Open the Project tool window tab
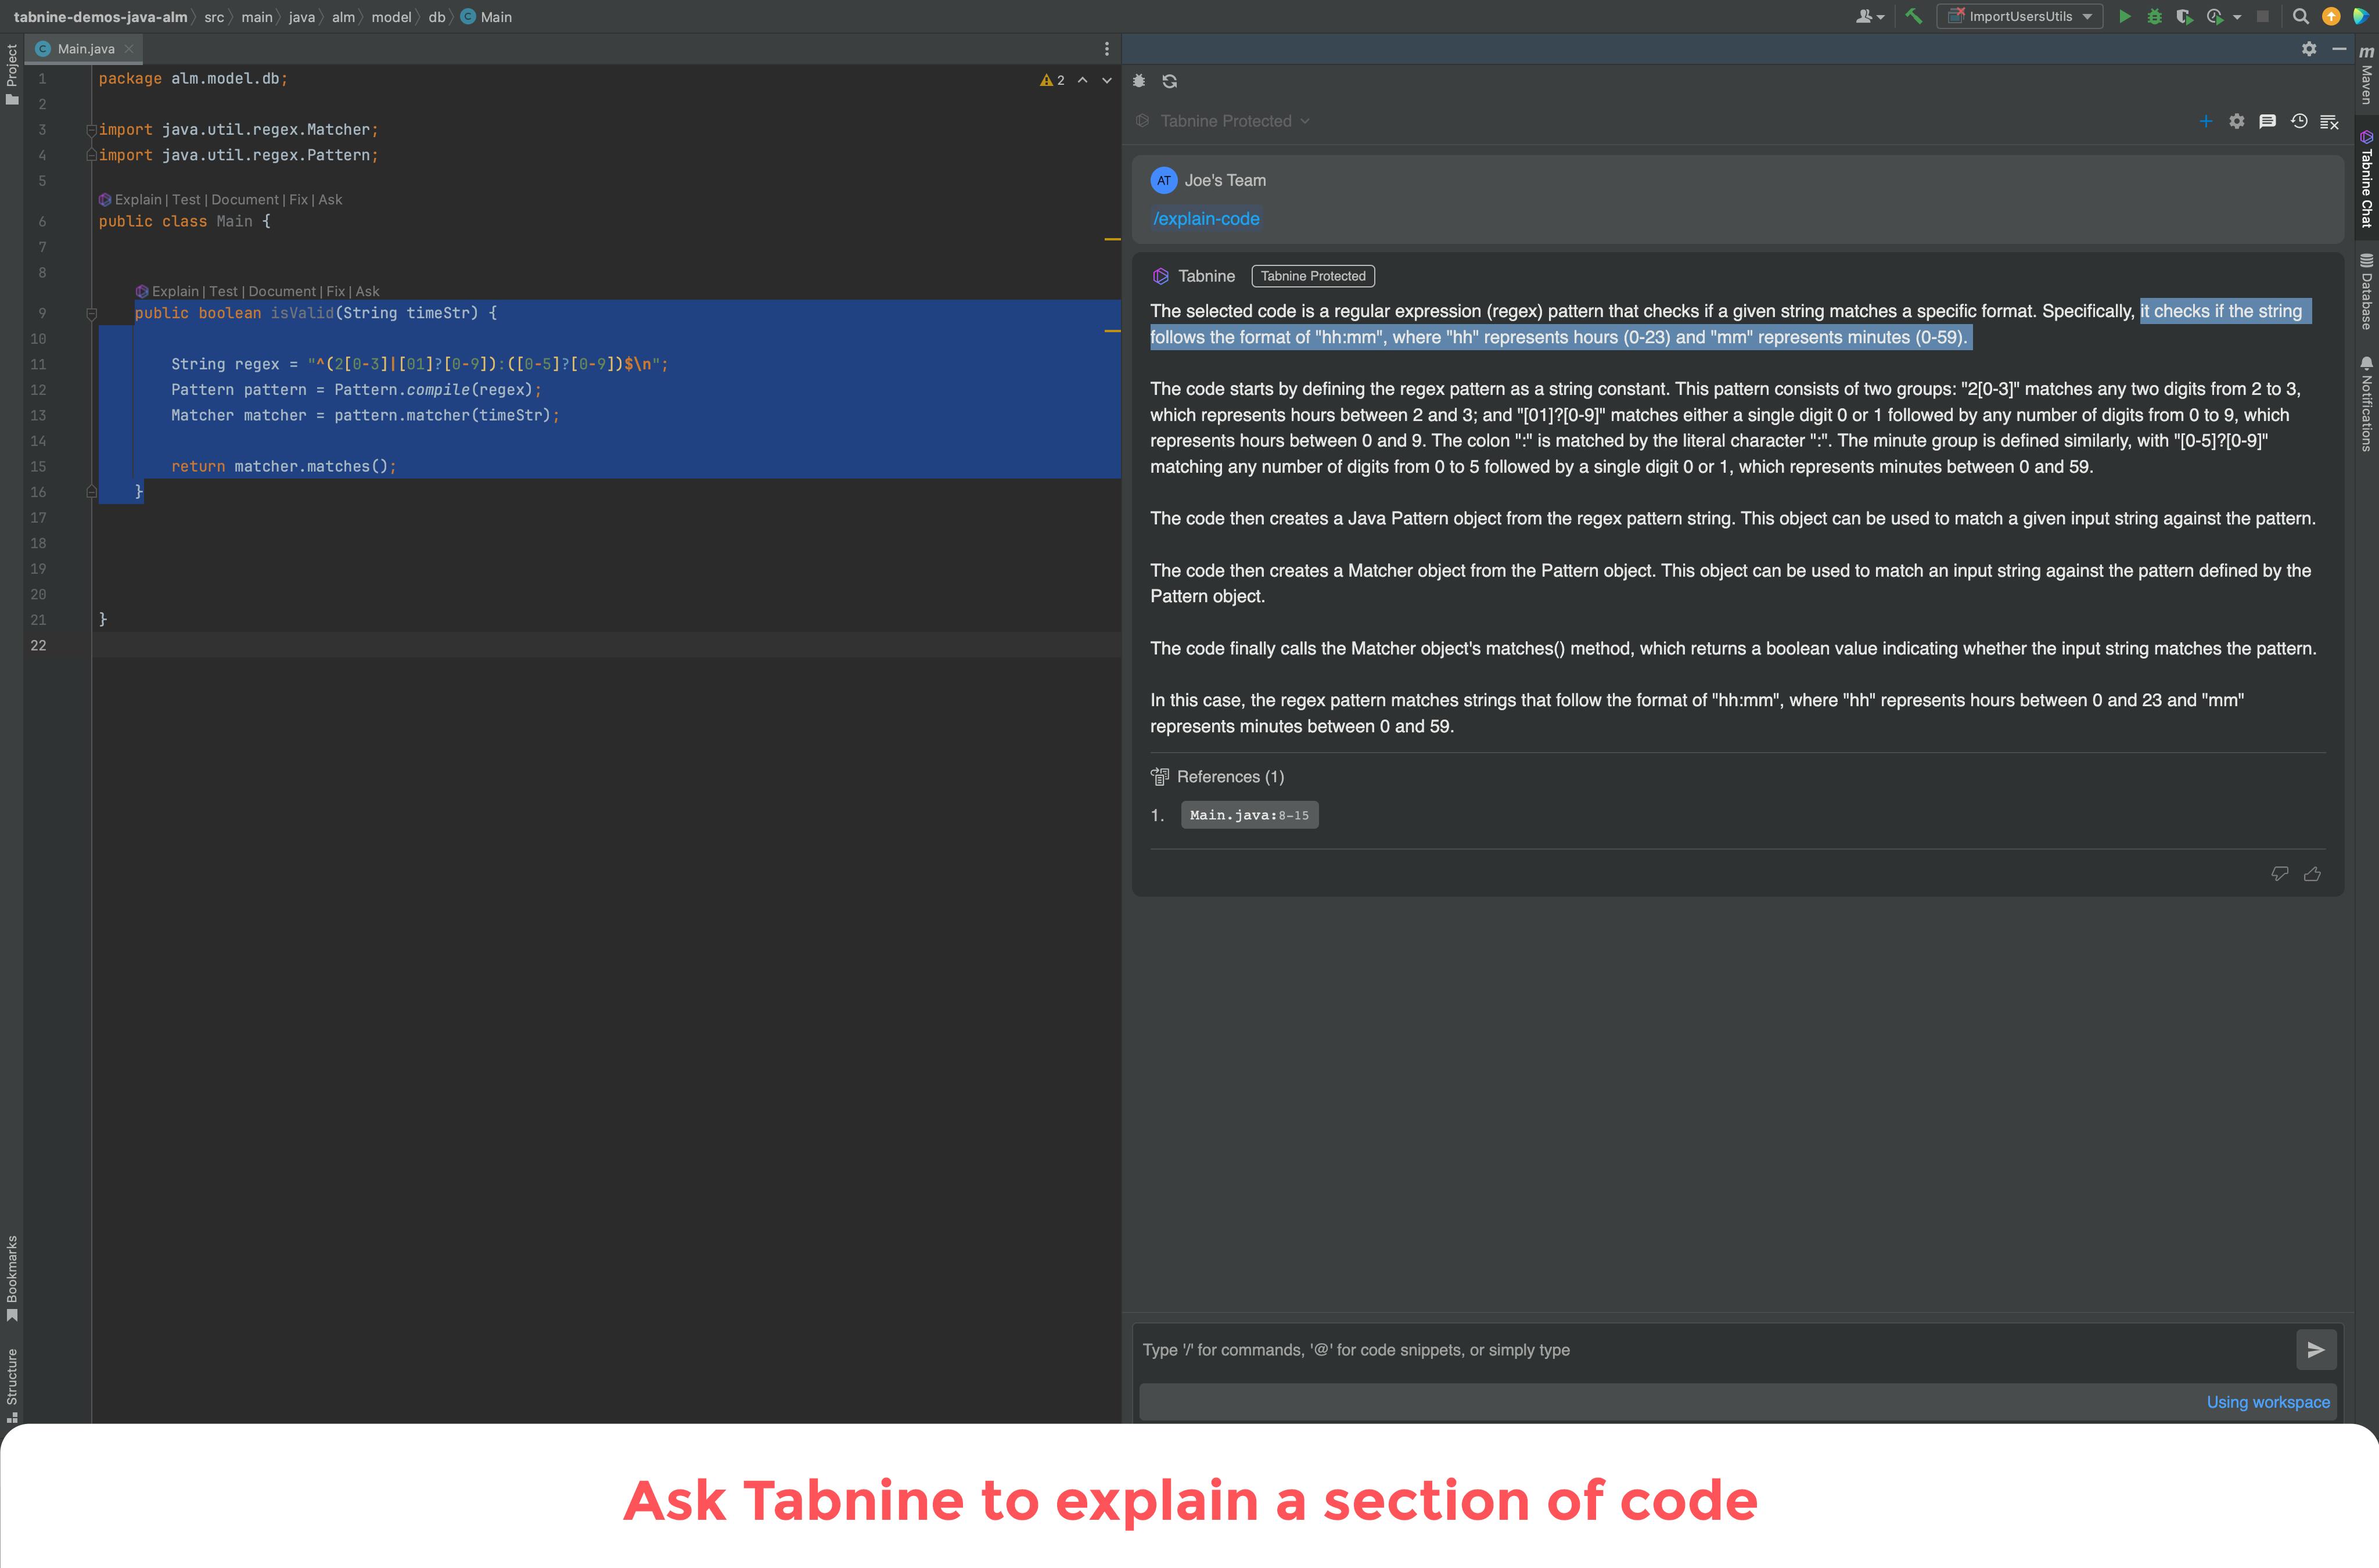This screenshot has height=1568, width=2379. point(12,74)
